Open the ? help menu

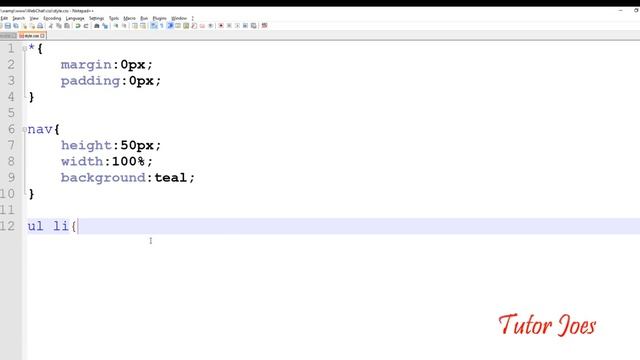point(193,18)
